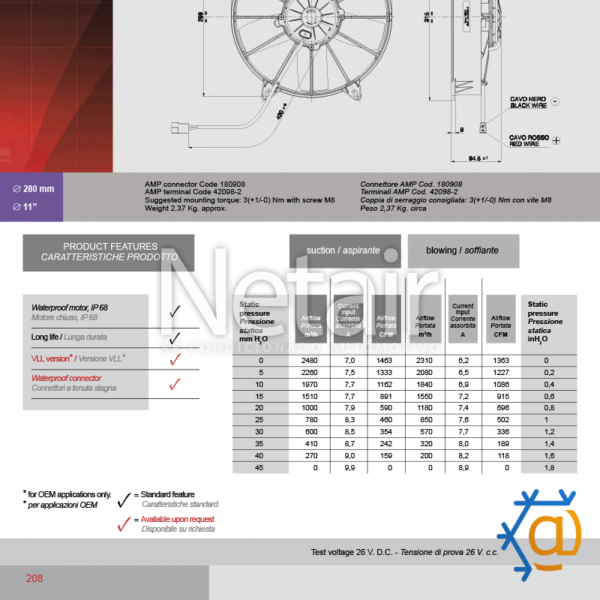Select the blowing / soffiante tab
This screenshot has height=600, width=600.
(462, 250)
